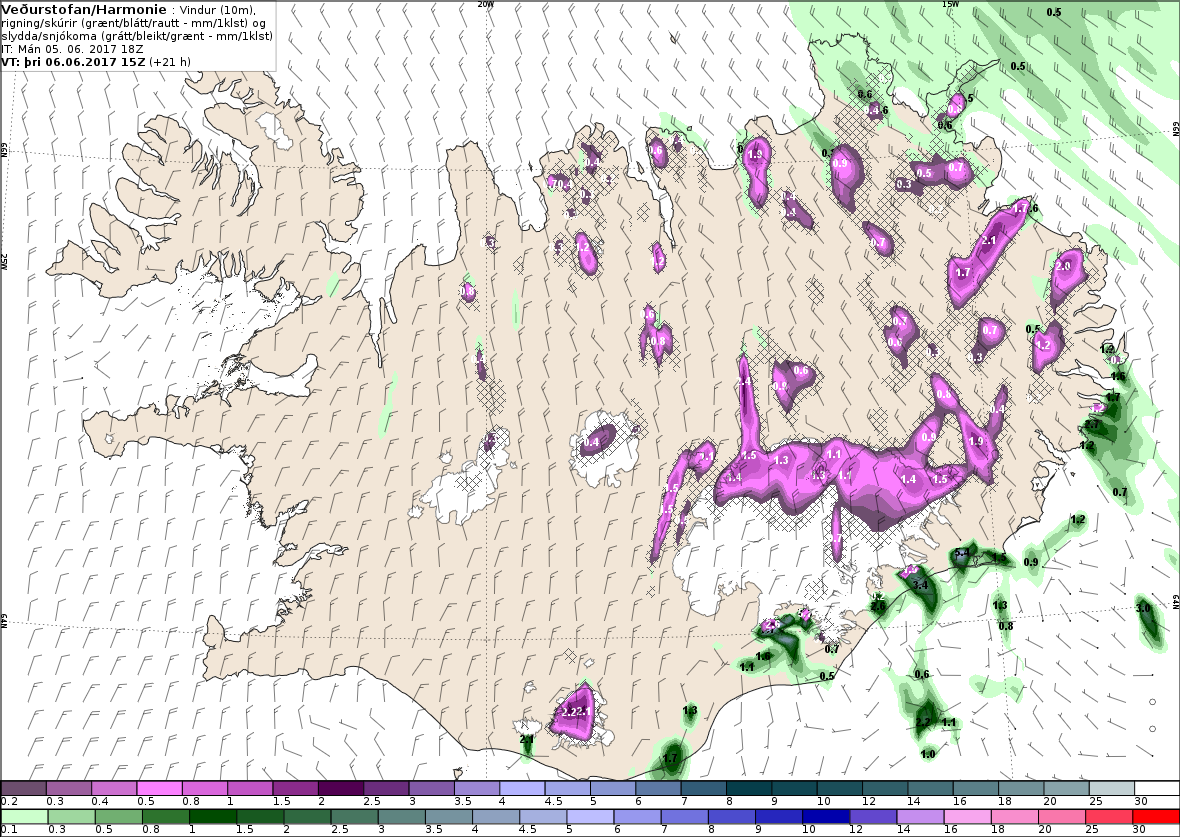Click the '2.4' snow value on map
Image resolution: width=1180 pixels, height=837 pixels.
(744, 382)
